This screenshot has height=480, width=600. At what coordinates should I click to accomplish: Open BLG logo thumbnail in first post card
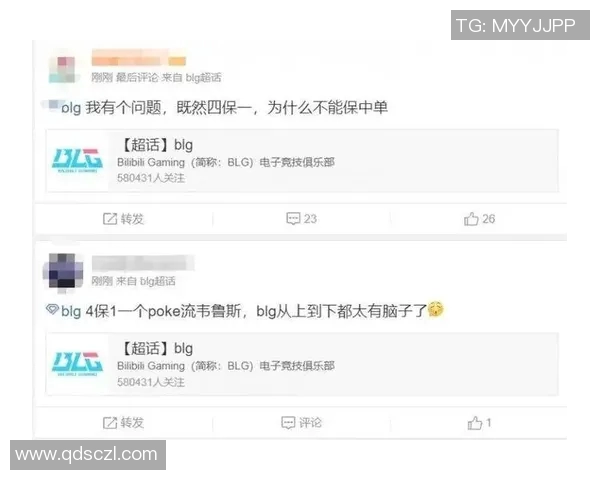(x=77, y=160)
